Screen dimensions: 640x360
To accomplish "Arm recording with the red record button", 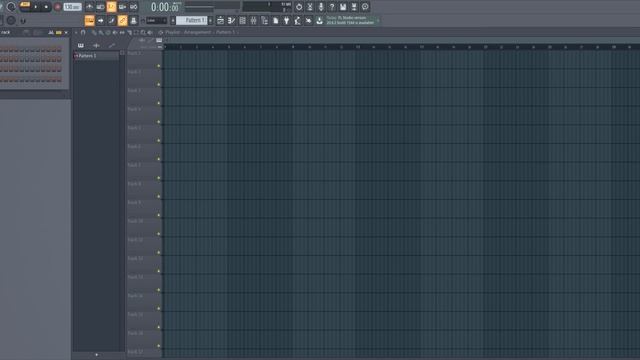I will point(58,7).
